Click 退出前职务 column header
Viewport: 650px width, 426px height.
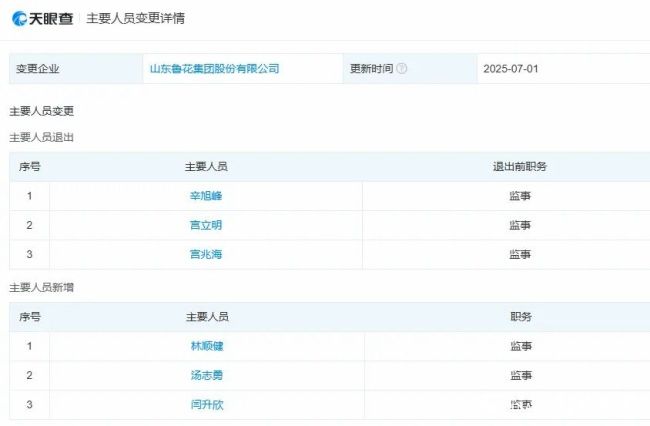point(520,167)
